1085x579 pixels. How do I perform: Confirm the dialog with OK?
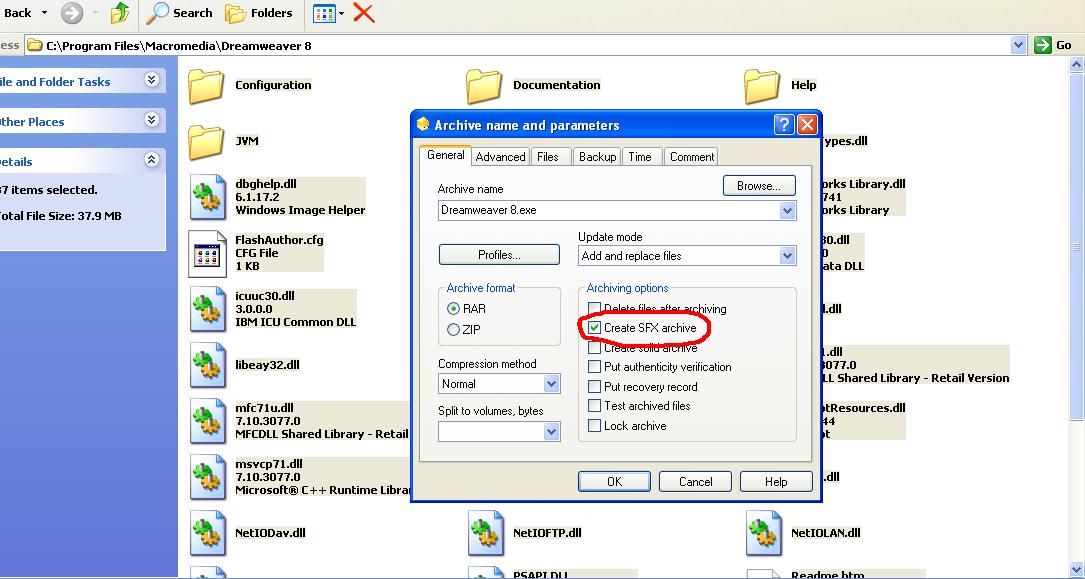click(614, 481)
